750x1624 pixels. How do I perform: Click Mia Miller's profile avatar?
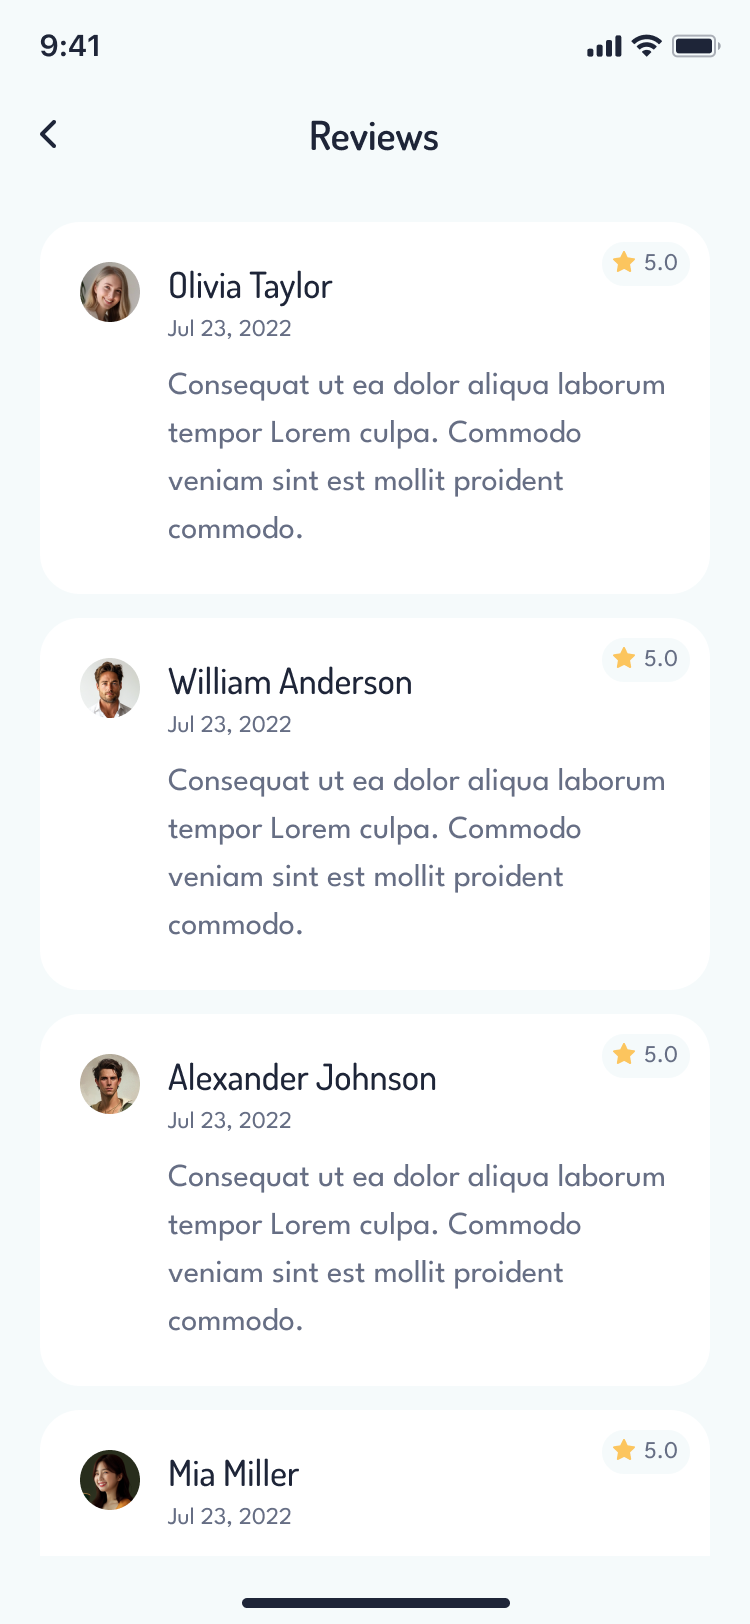click(110, 1480)
